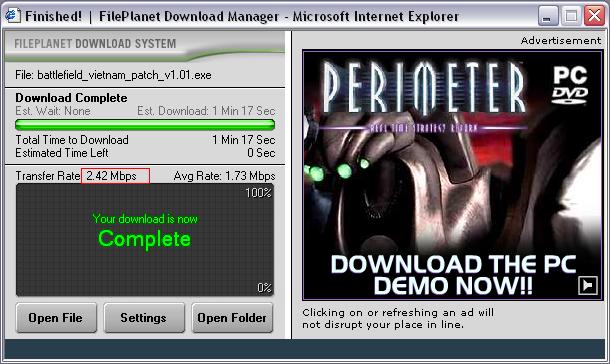Close the FilePlanet Download Manager window
This screenshot has width=610, height=364.
point(594,16)
